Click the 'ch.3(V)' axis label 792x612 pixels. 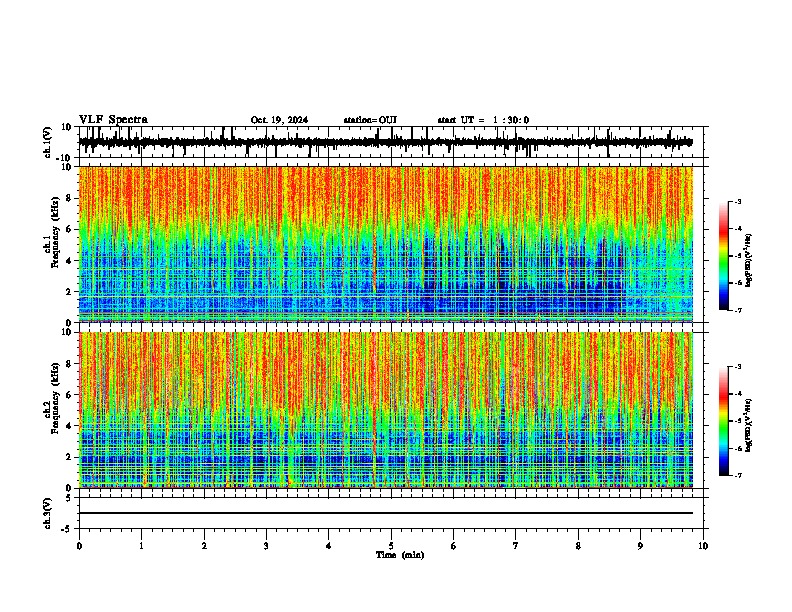pos(47,513)
